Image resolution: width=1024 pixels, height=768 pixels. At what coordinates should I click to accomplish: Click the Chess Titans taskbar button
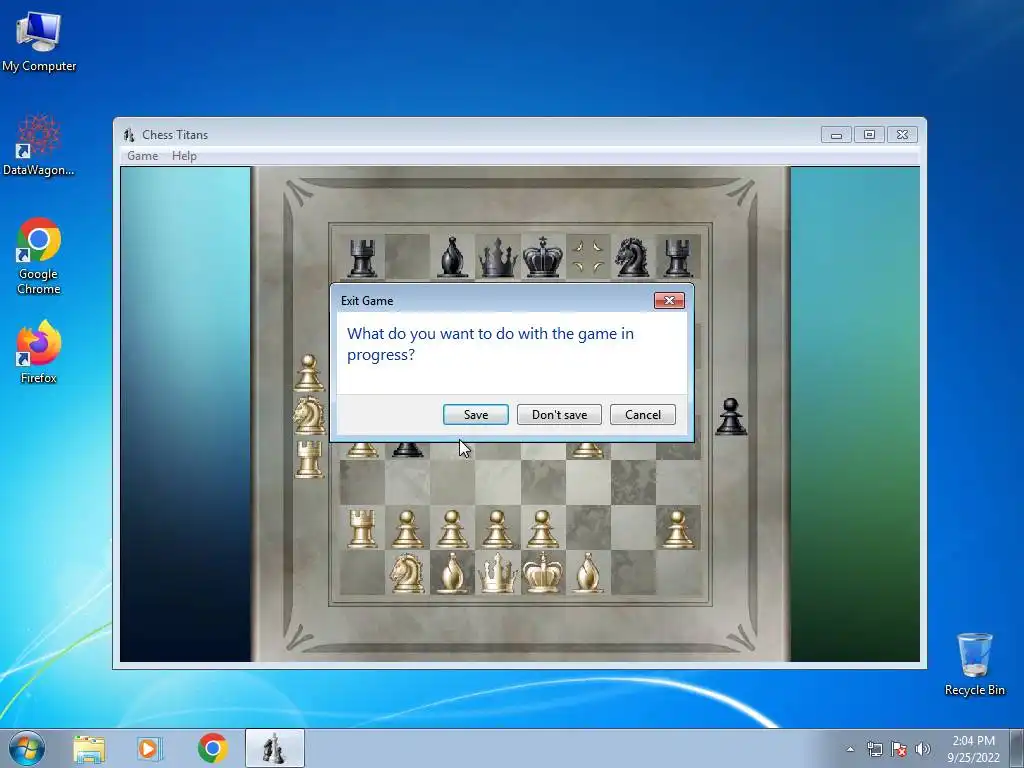274,748
